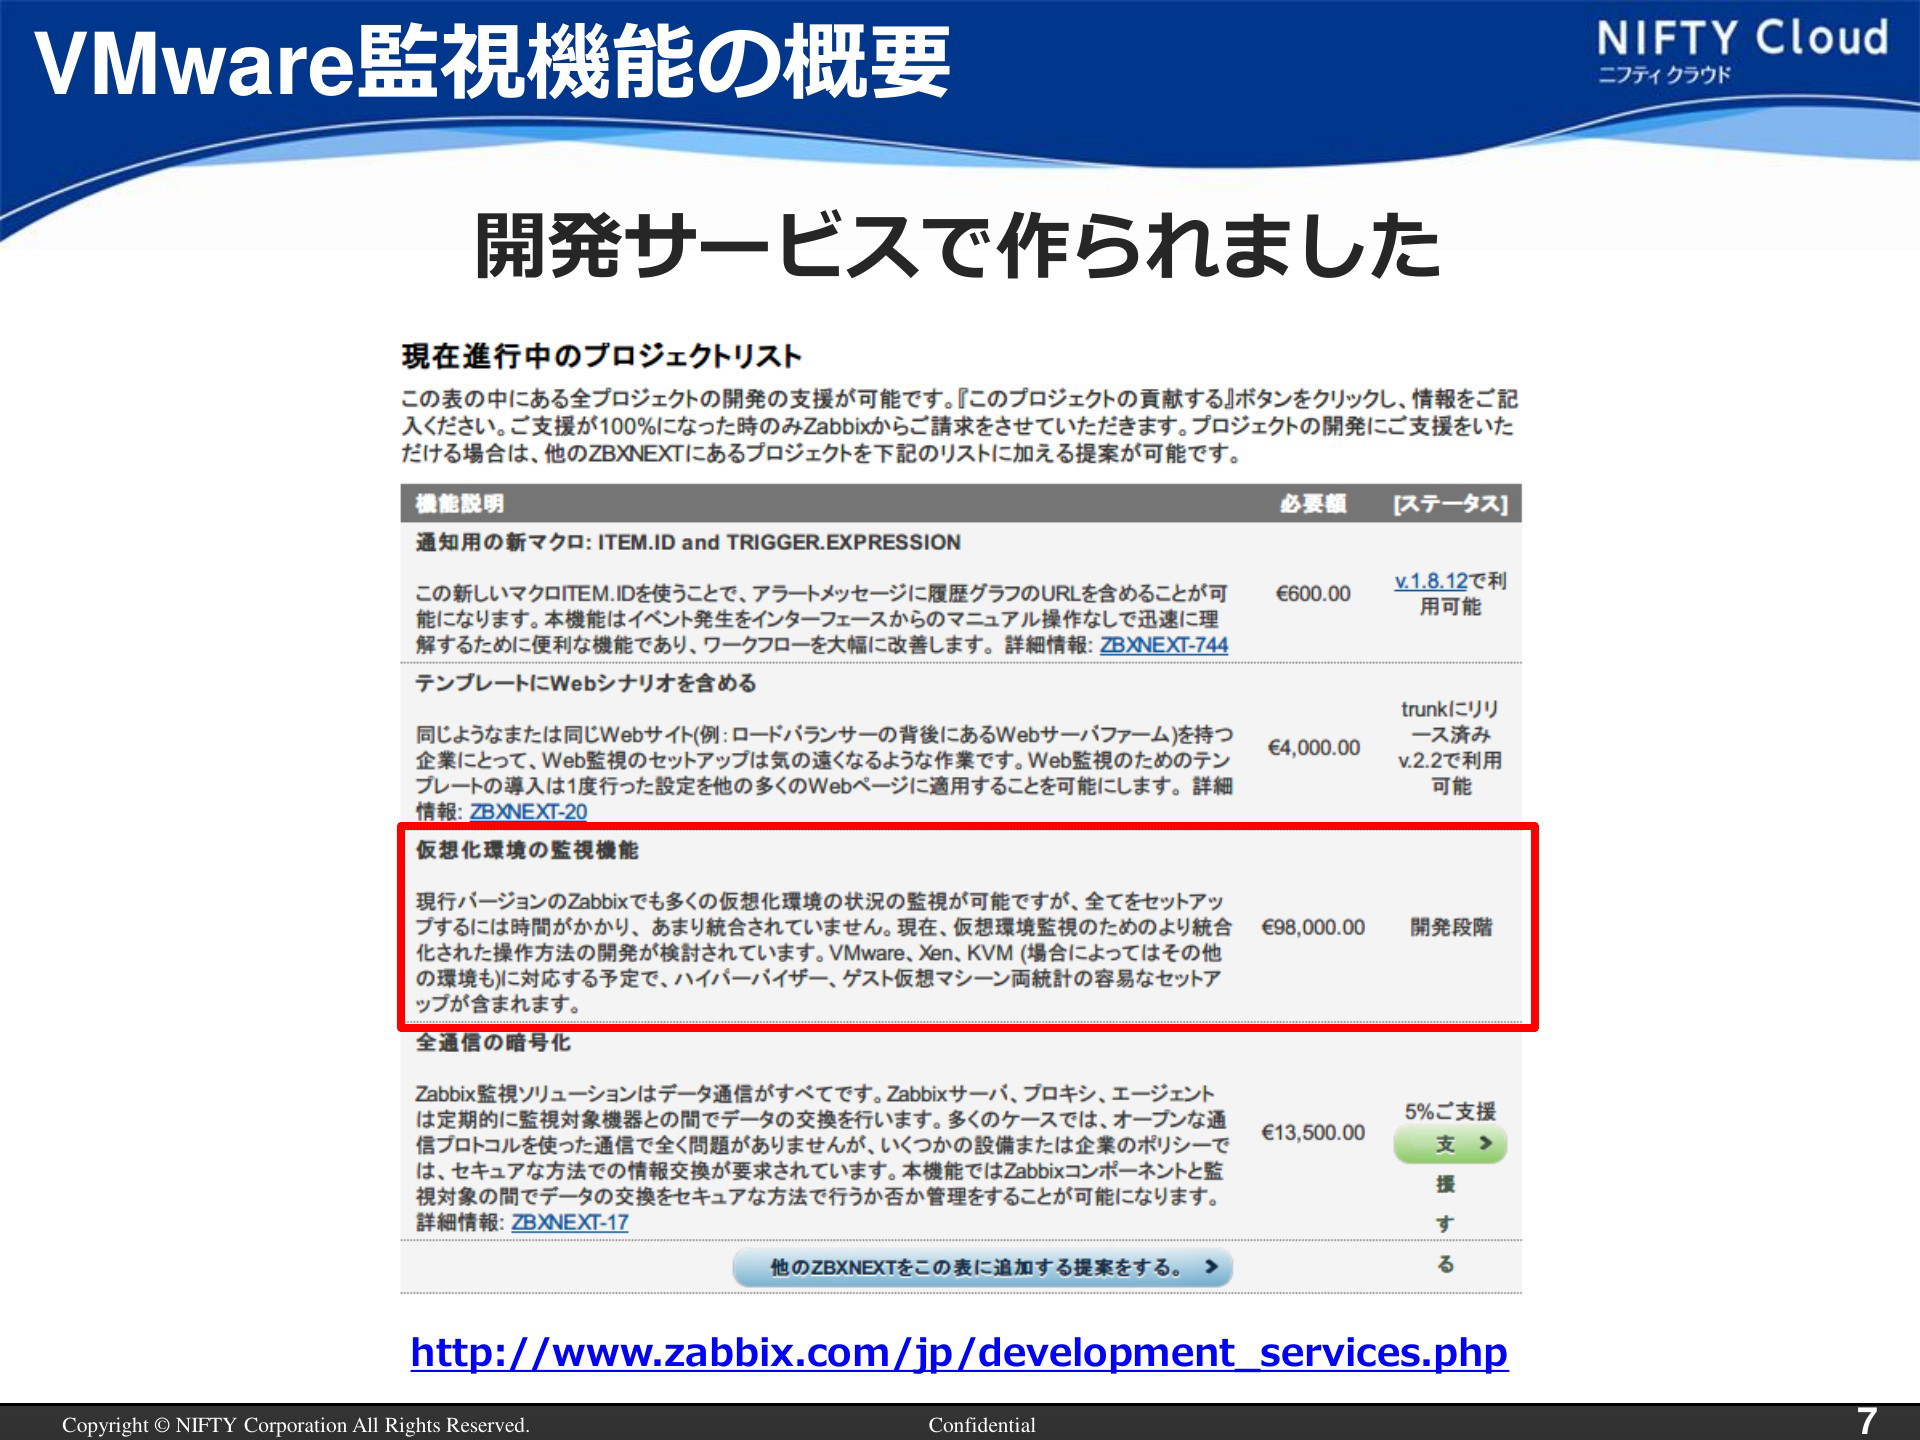Open the ZBXNEXT-20 details link
This screenshot has height=1440, width=1920.
[528, 812]
